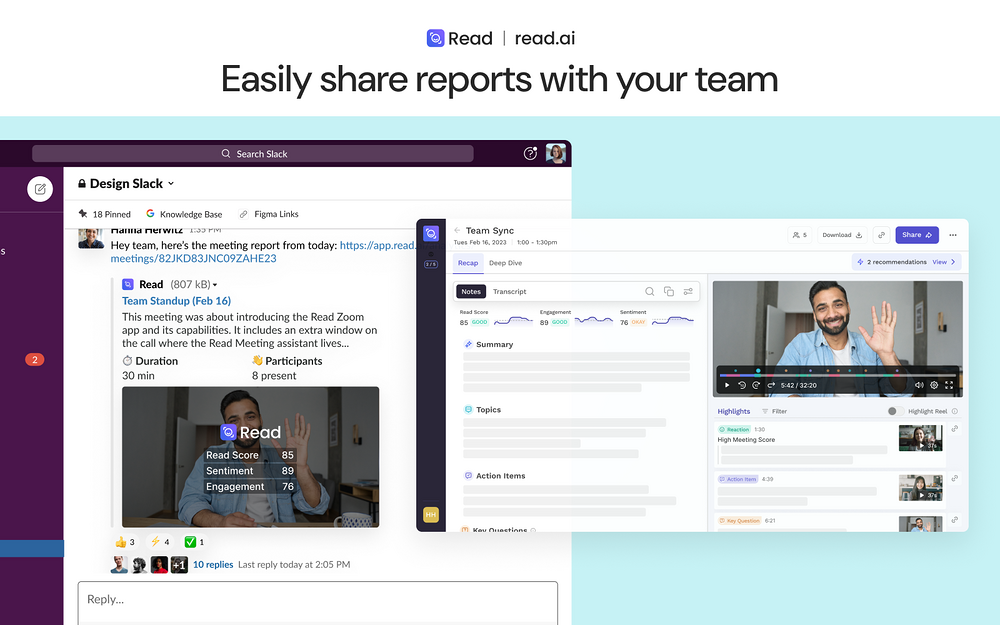Click Topics section heading
This screenshot has width=1000, height=625.
(x=489, y=409)
